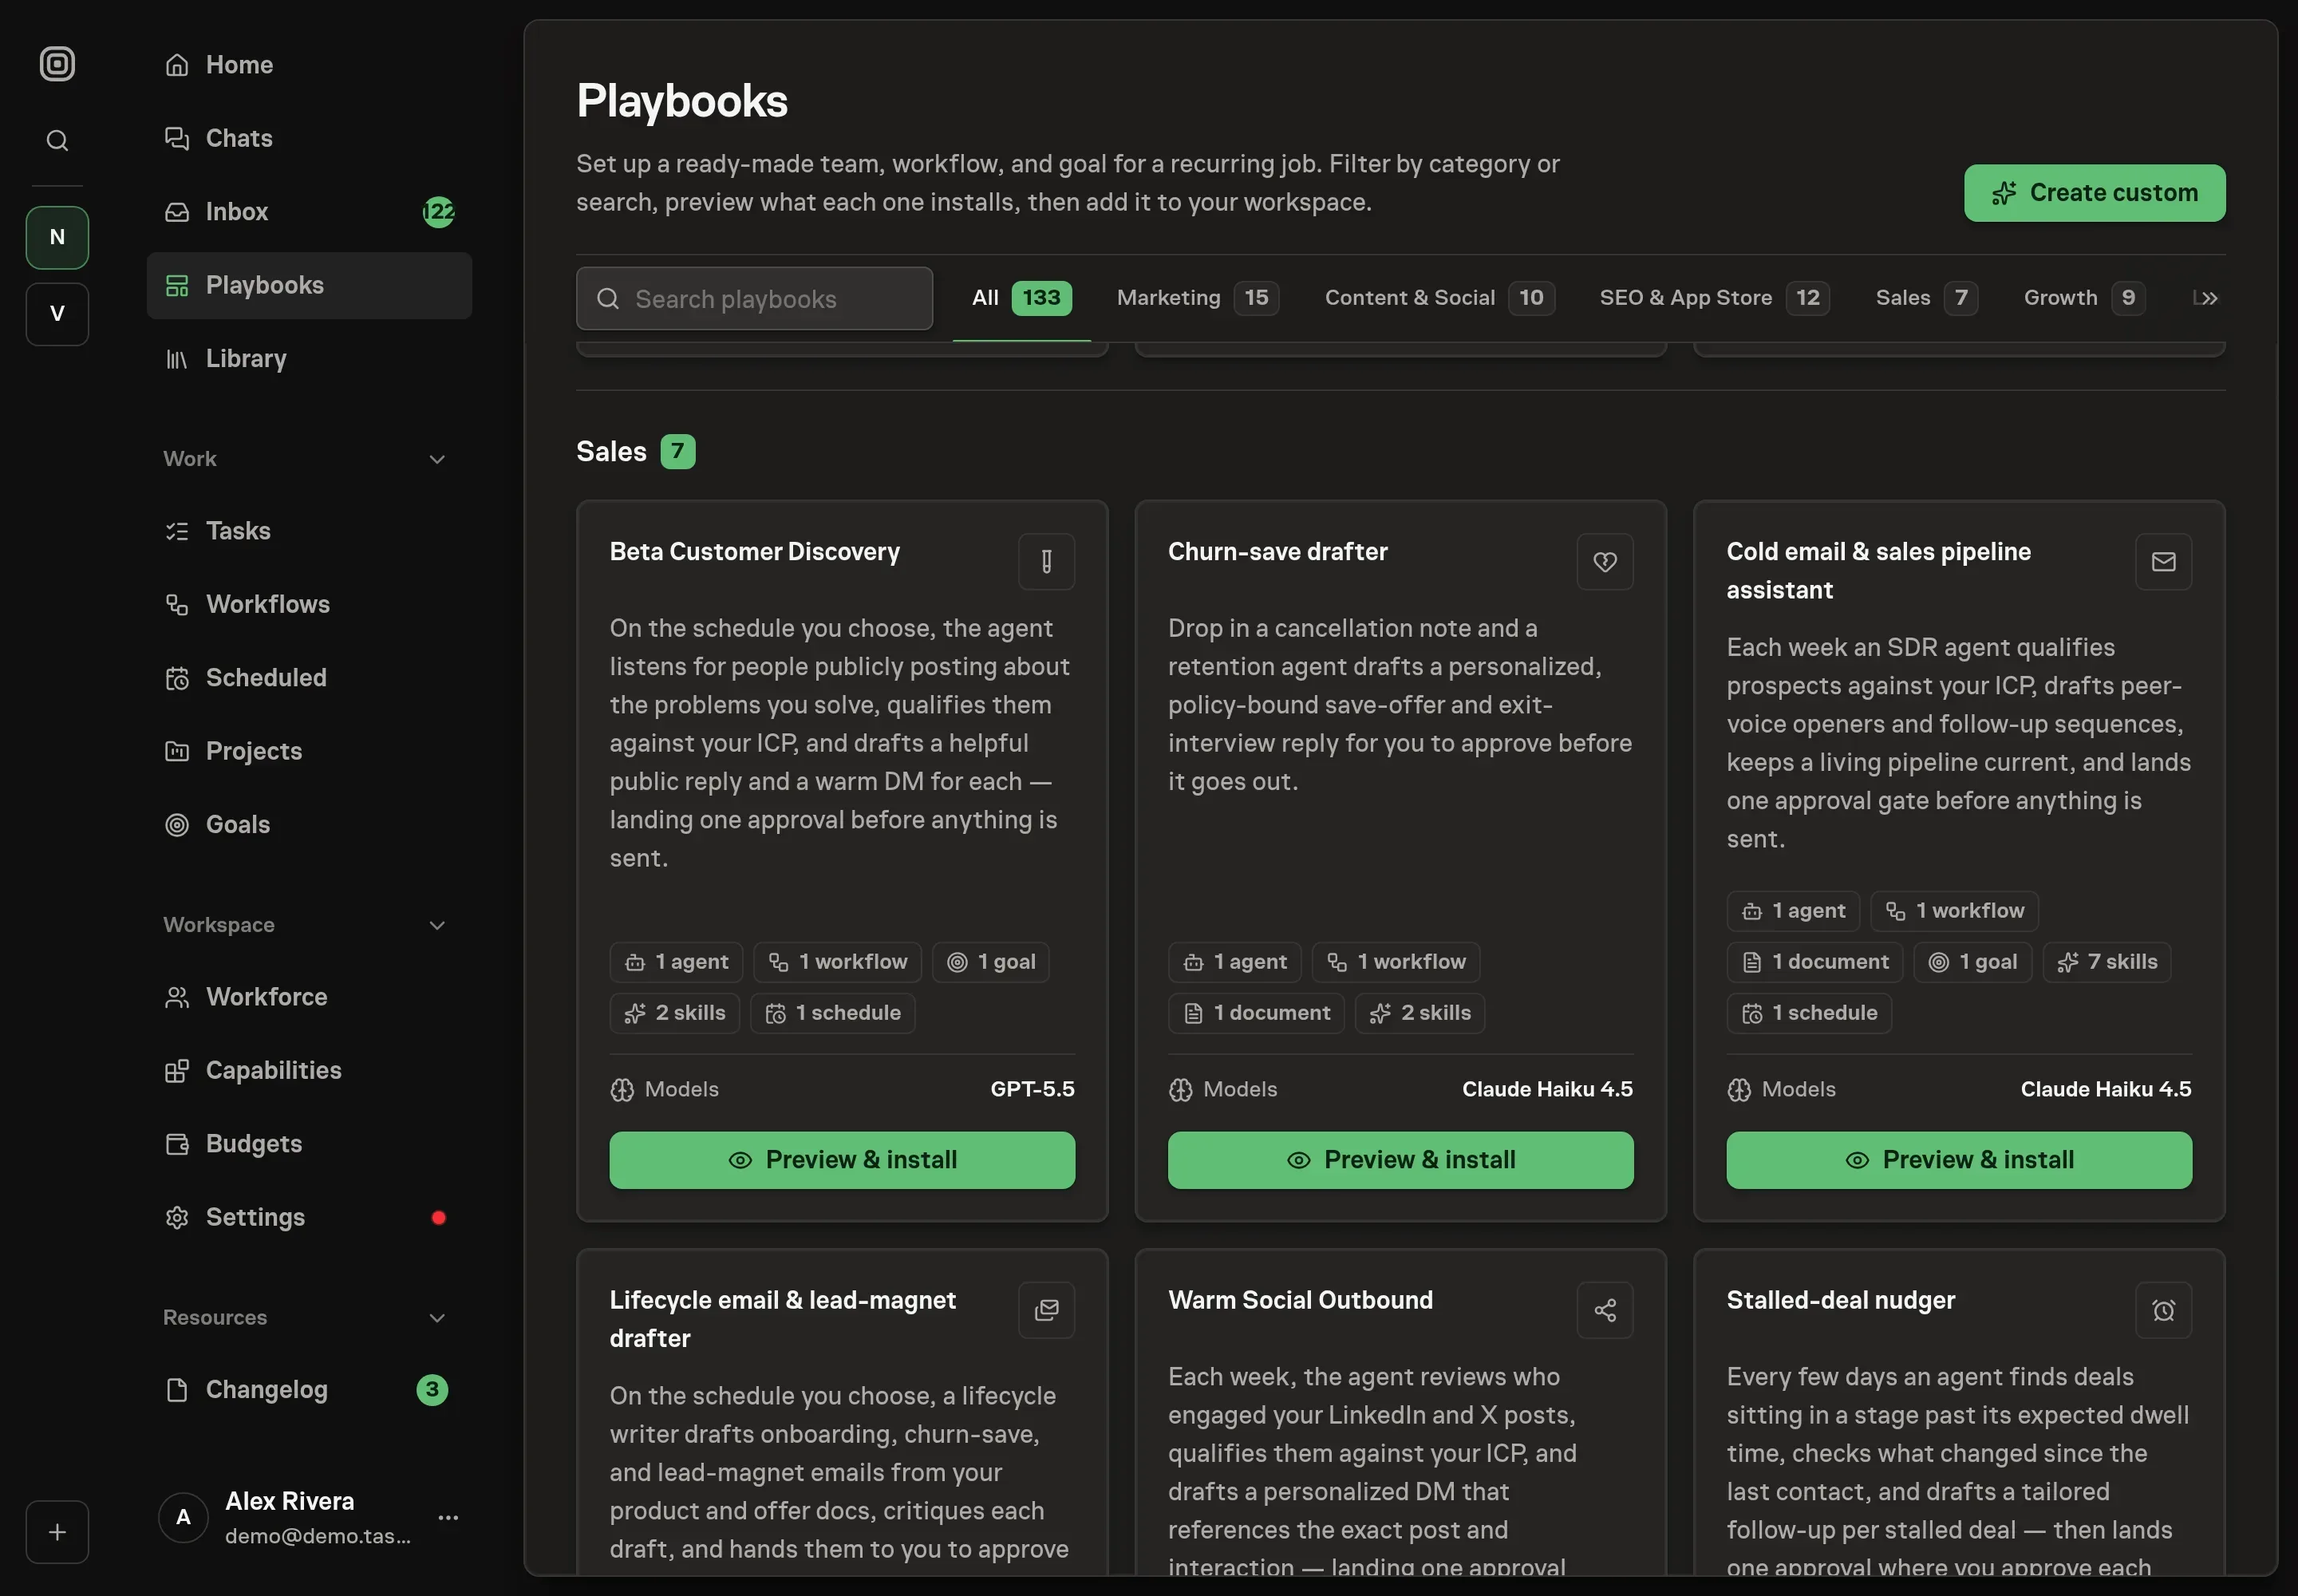Screen dimensions: 2298x1596
Task: Open the Inbox
Action: click(309, 212)
